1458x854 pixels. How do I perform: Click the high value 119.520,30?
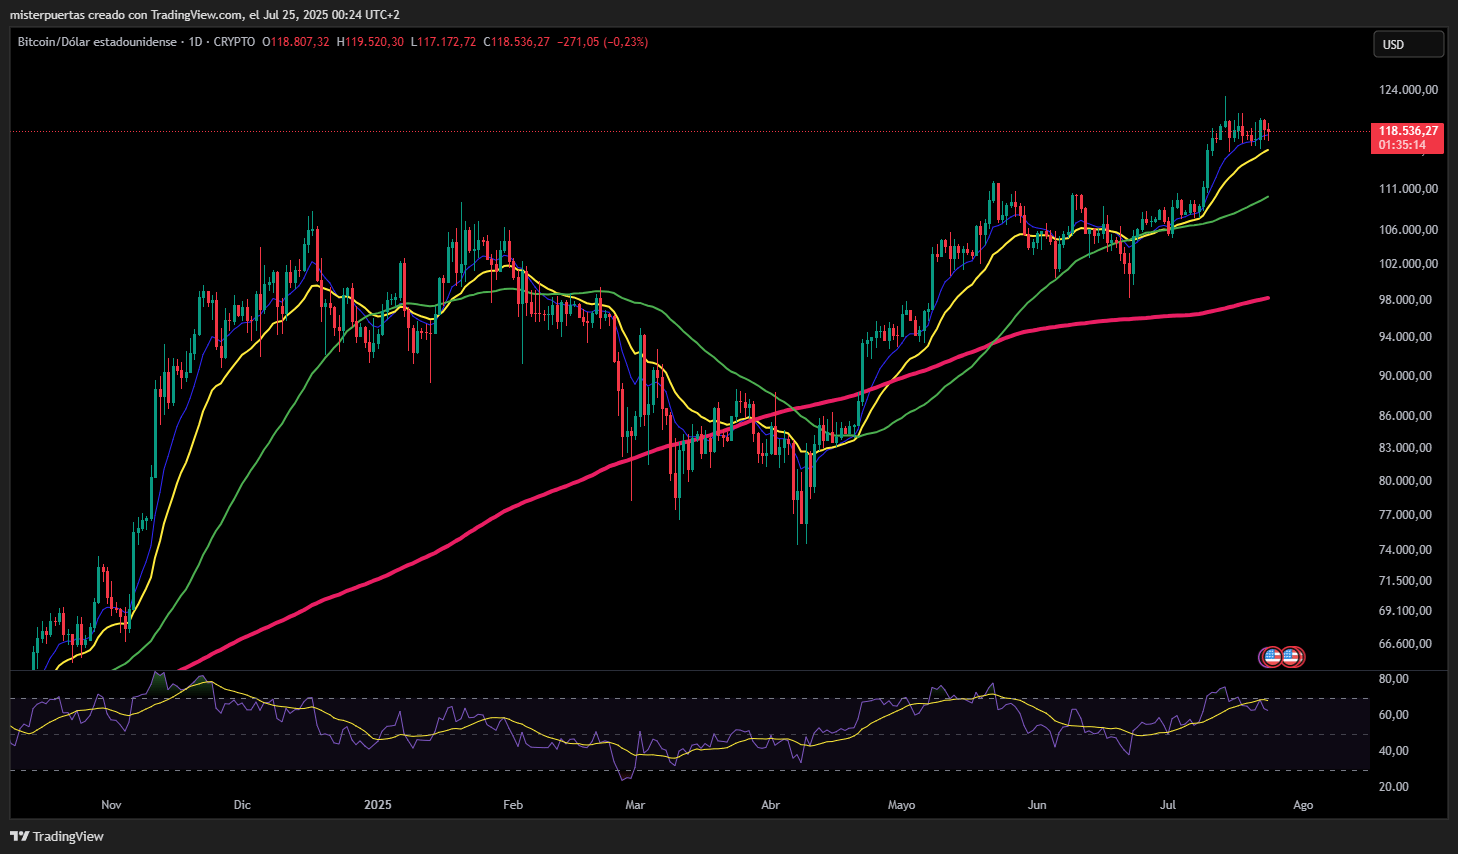tap(375, 42)
